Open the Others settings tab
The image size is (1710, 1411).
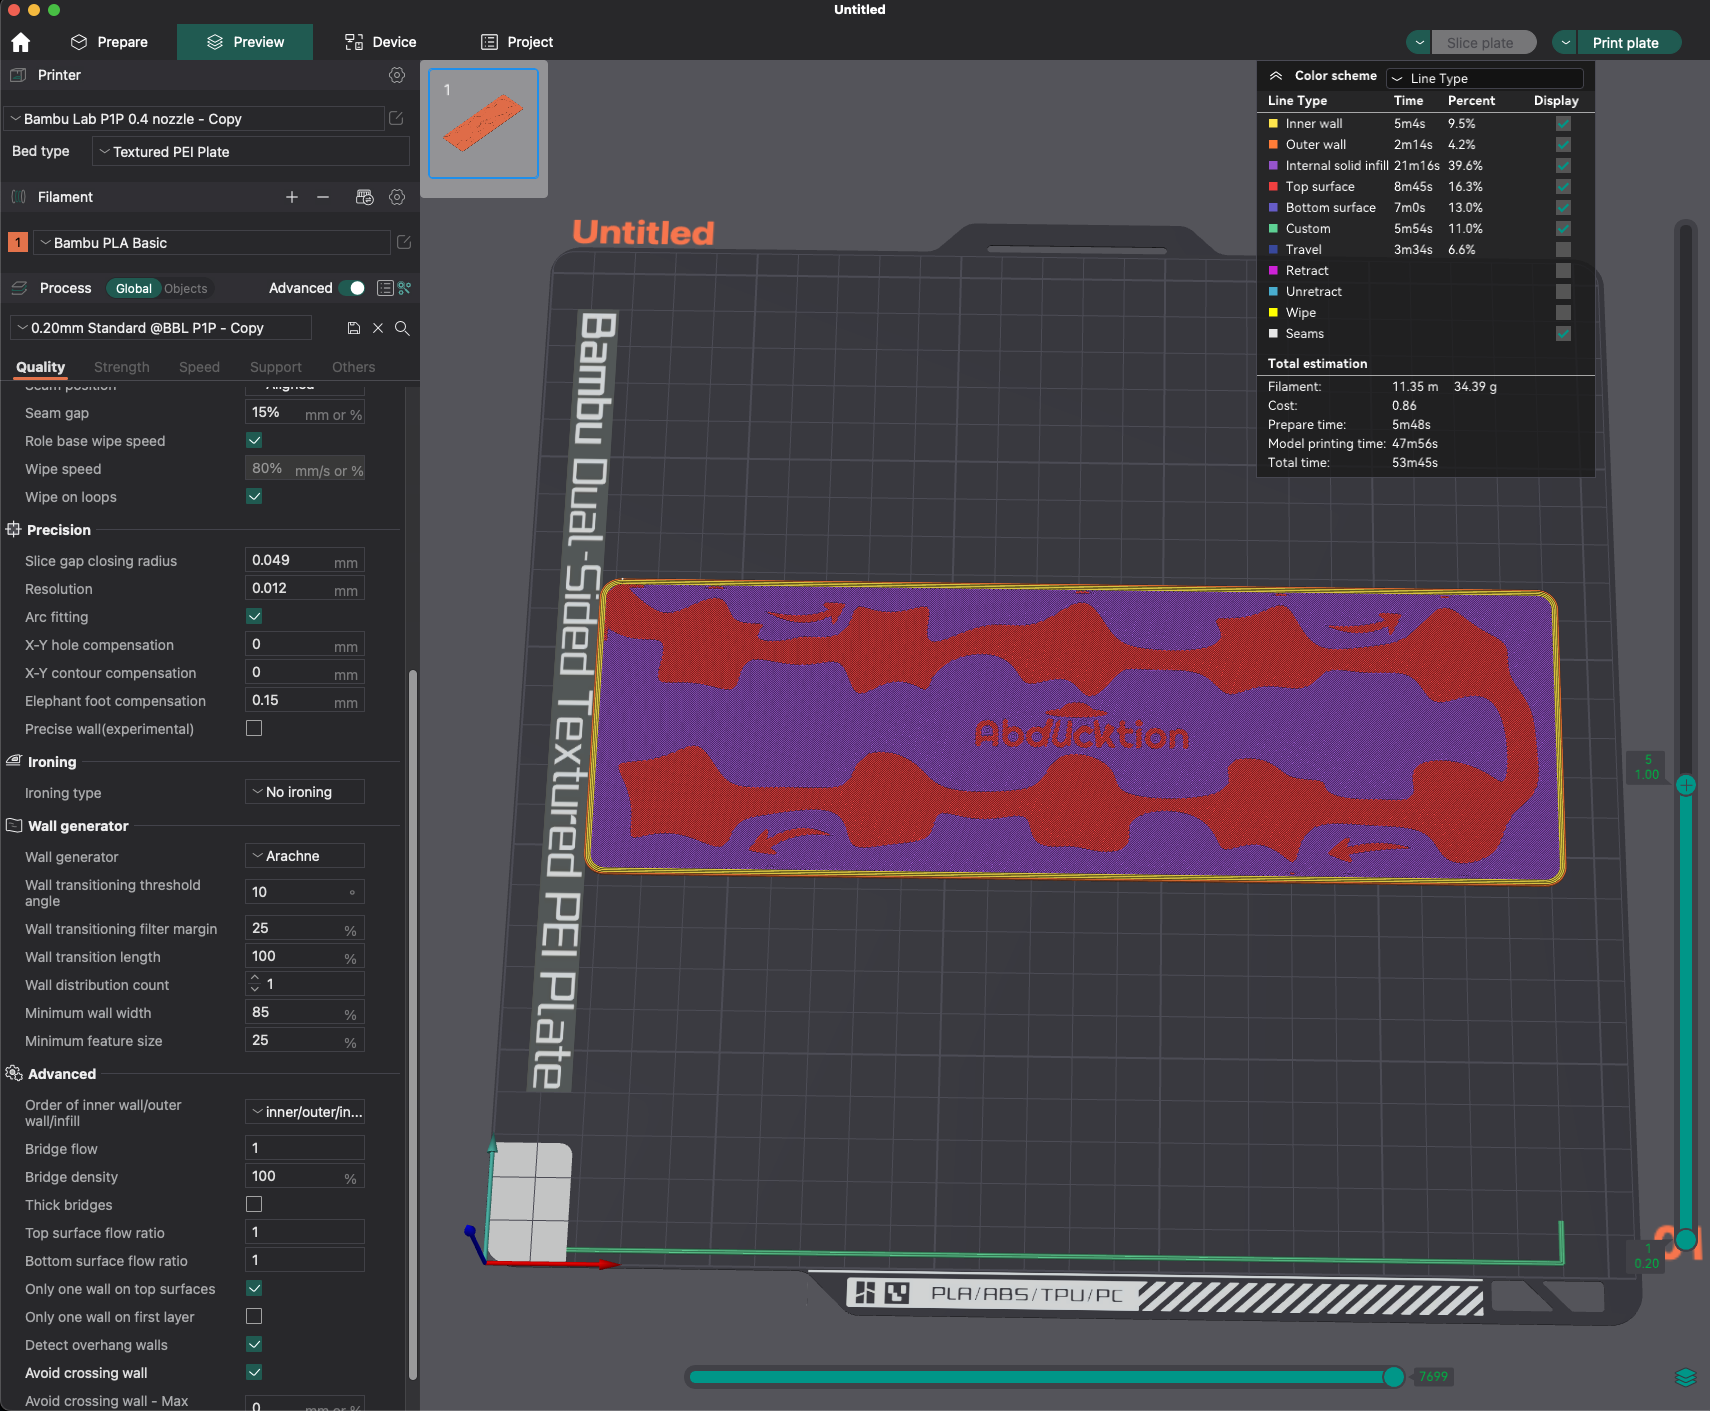(x=354, y=367)
